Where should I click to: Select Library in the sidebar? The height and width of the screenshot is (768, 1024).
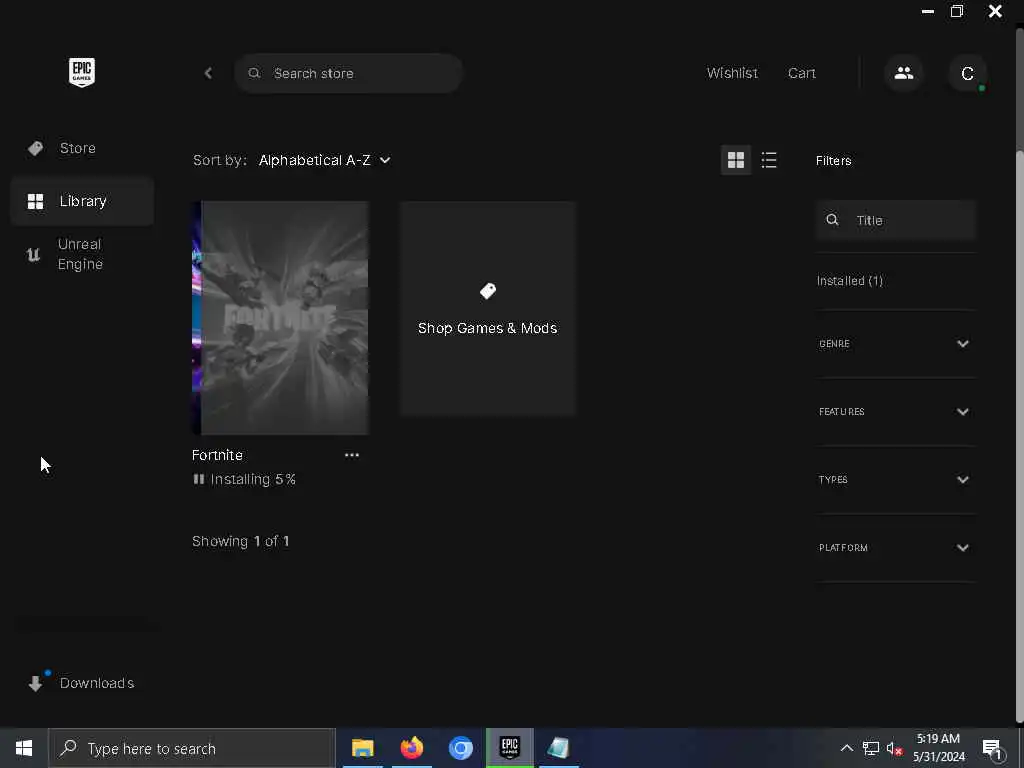pyautogui.click(x=82, y=201)
